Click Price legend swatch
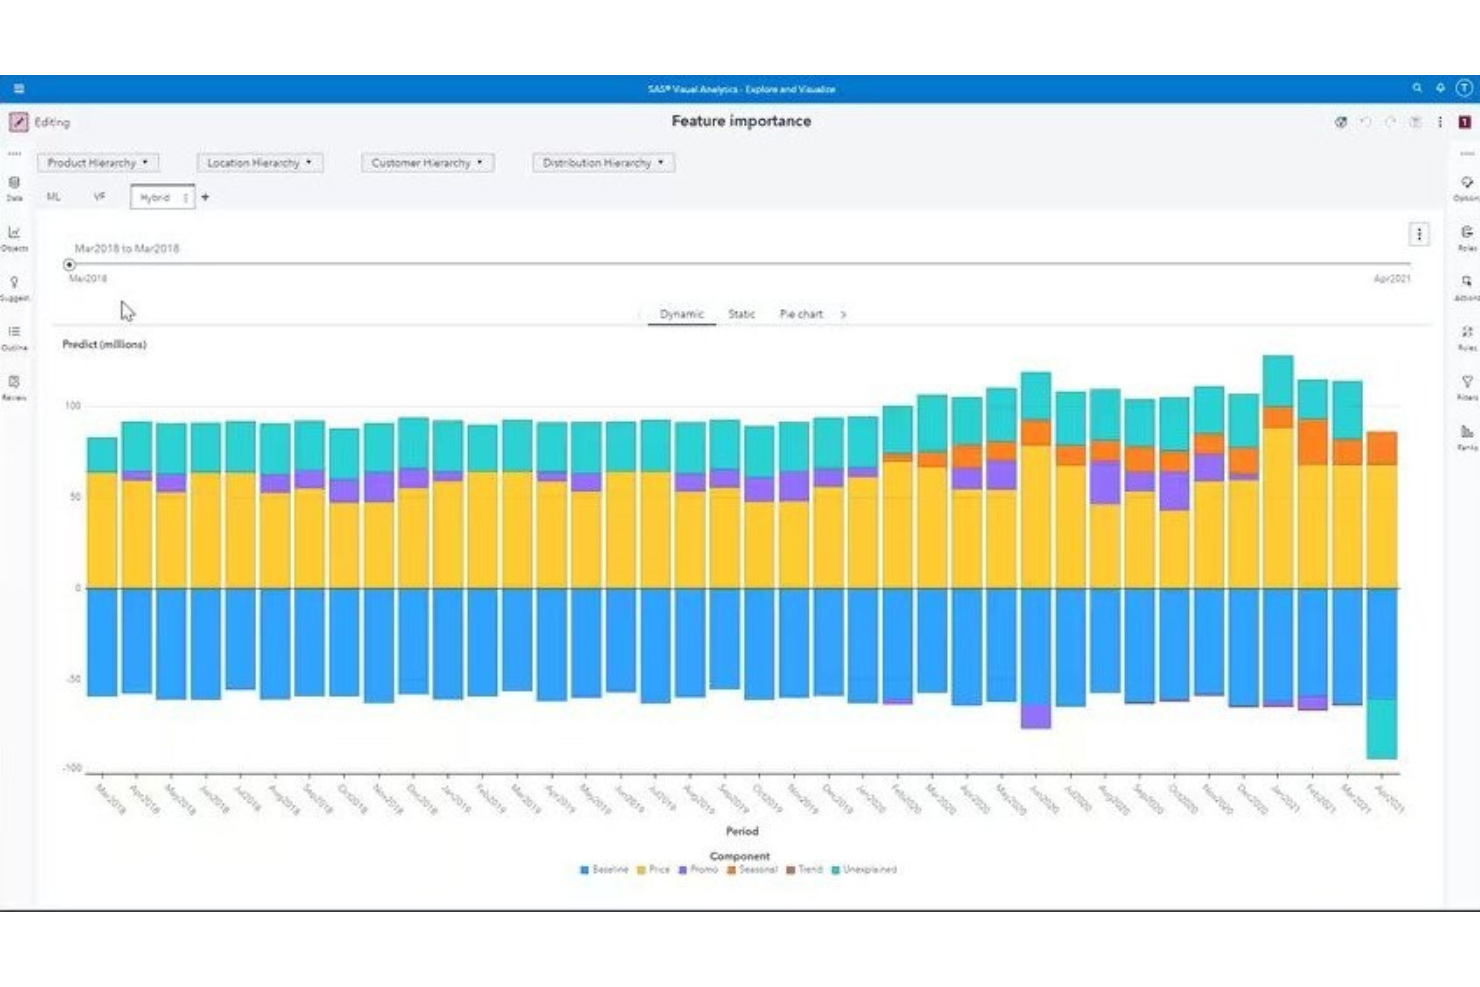The height and width of the screenshot is (987, 1480). 641,870
